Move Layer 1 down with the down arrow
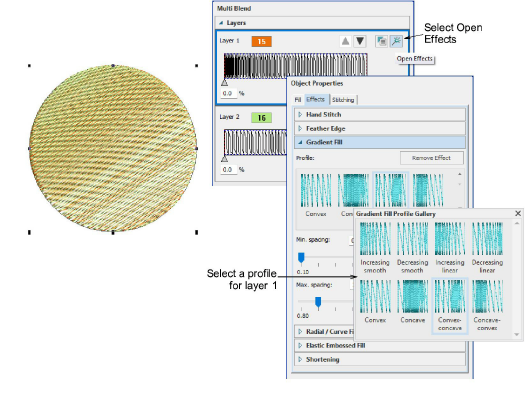Image resolution: width=525 pixels, height=394 pixels. (360, 41)
